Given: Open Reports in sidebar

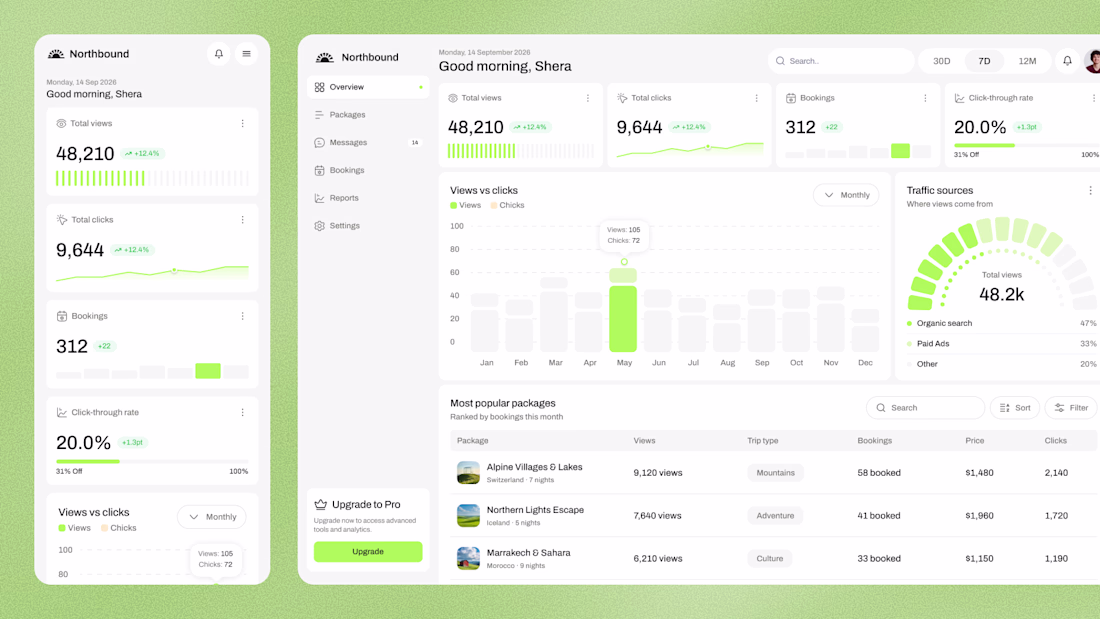Looking at the screenshot, I should point(368,198).
